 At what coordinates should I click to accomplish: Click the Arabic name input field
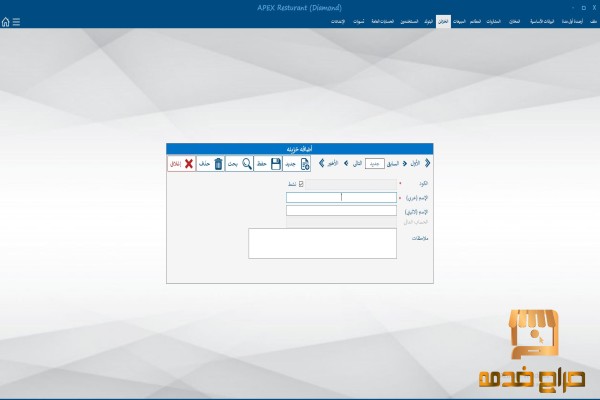tap(341, 197)
